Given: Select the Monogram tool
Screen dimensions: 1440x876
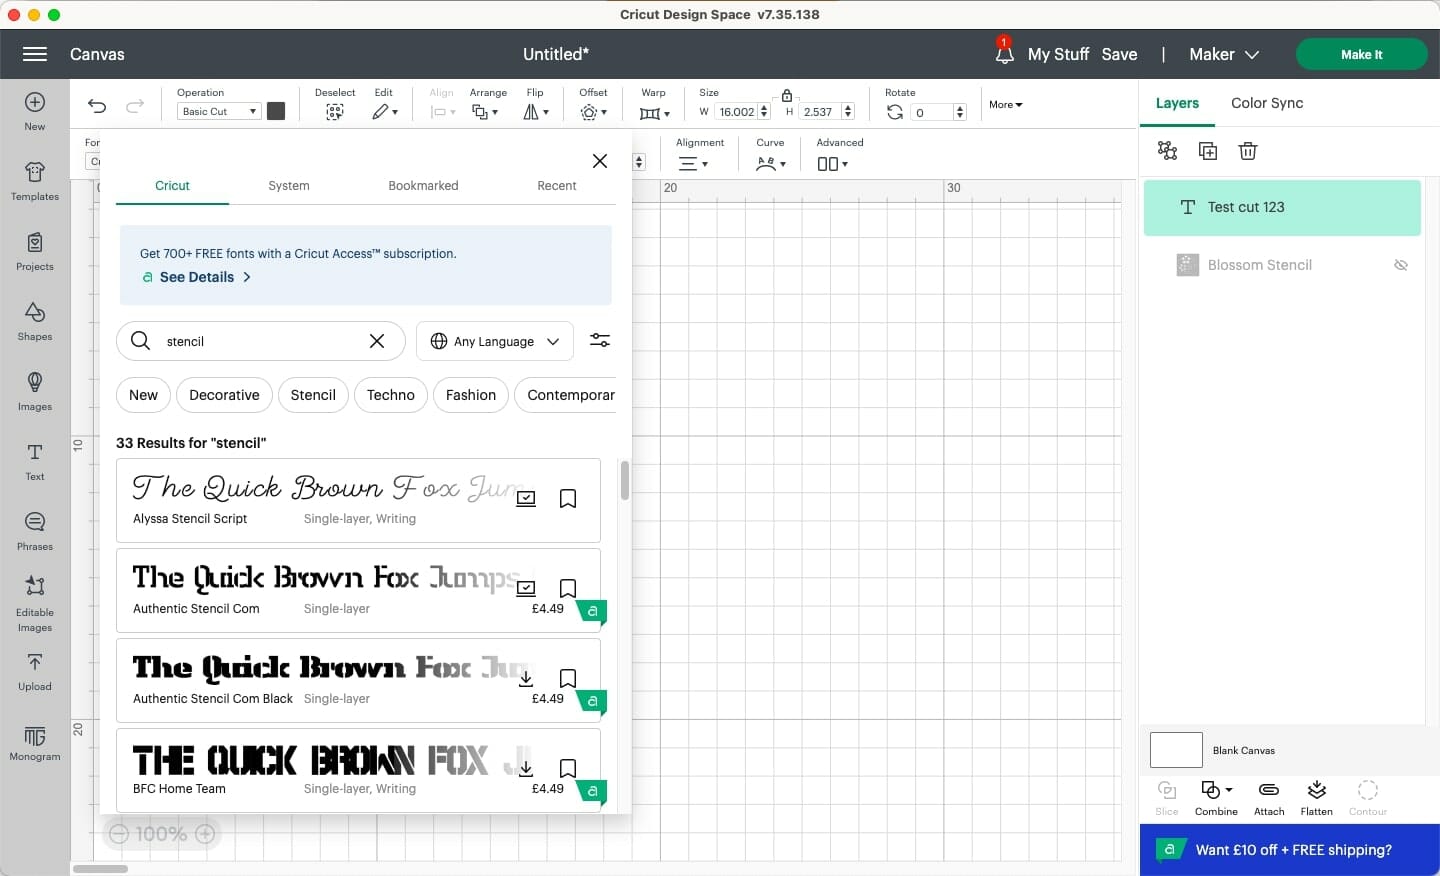Looking at the screenshot, I should [35, 744].
